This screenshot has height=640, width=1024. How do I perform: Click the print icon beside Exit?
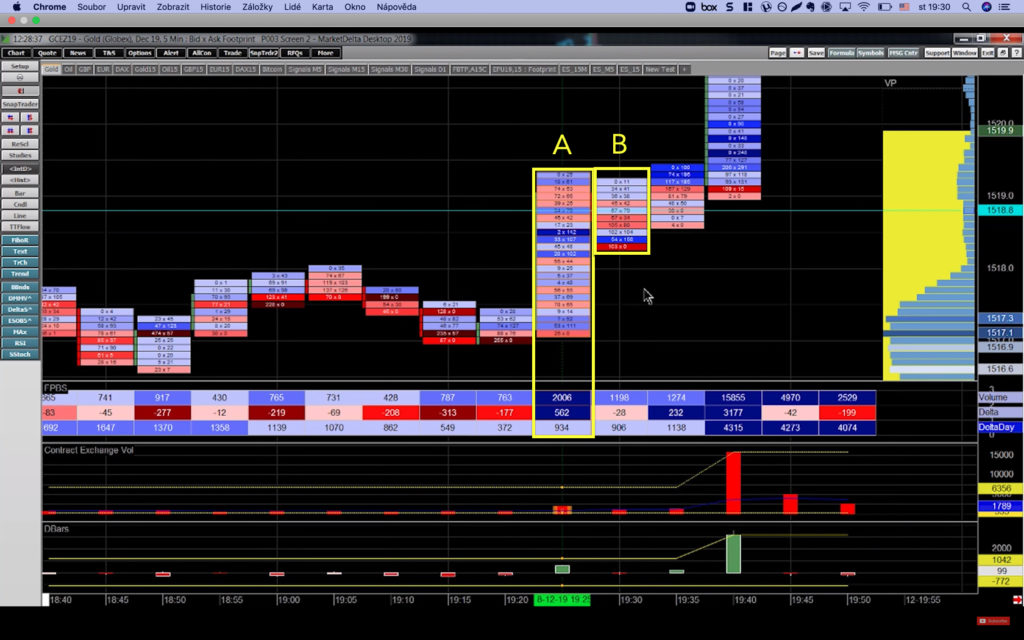point(1003,52)
